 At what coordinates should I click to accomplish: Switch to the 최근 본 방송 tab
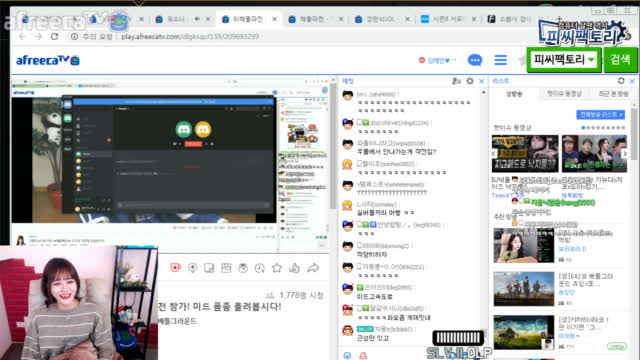(613, 94)
